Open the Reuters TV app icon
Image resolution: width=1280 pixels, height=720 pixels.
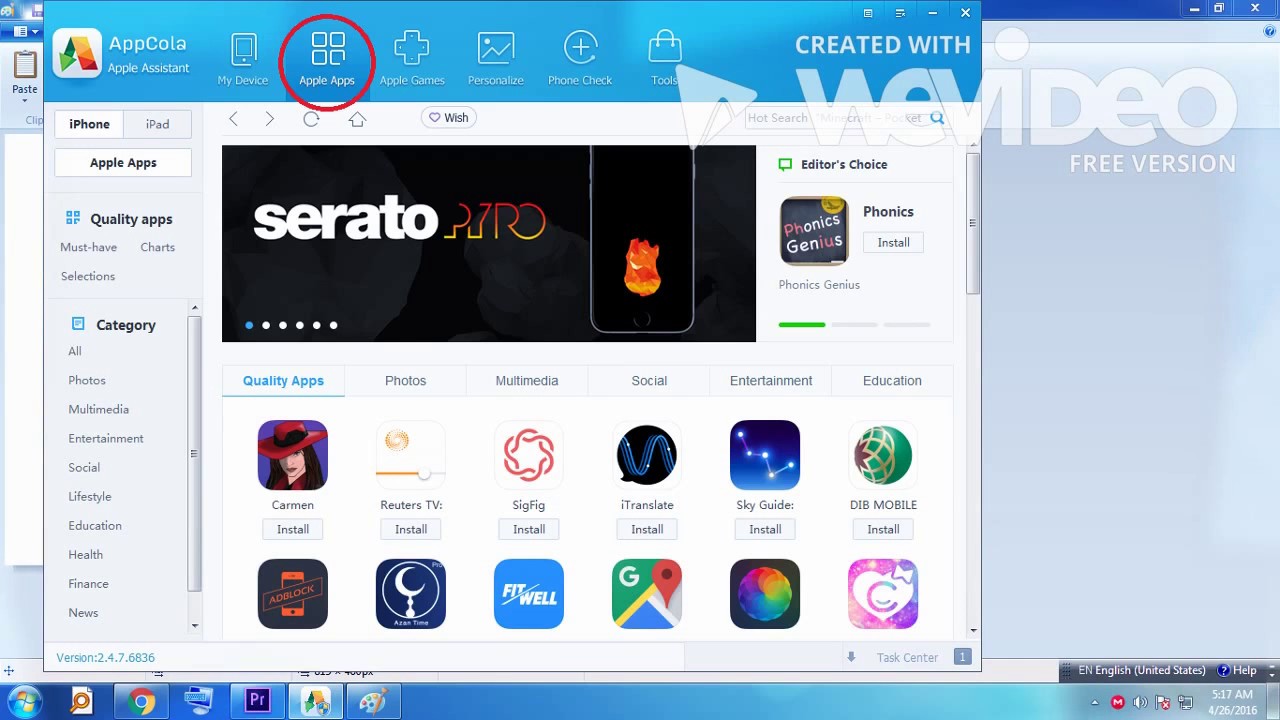pyautogui.click(x=411, y=455)
